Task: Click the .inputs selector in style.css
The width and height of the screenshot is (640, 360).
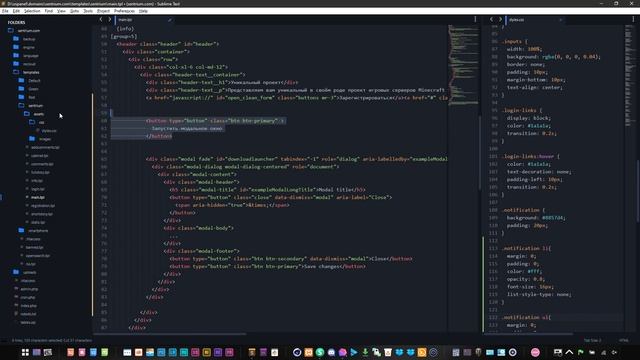Action: click(514, 41)
